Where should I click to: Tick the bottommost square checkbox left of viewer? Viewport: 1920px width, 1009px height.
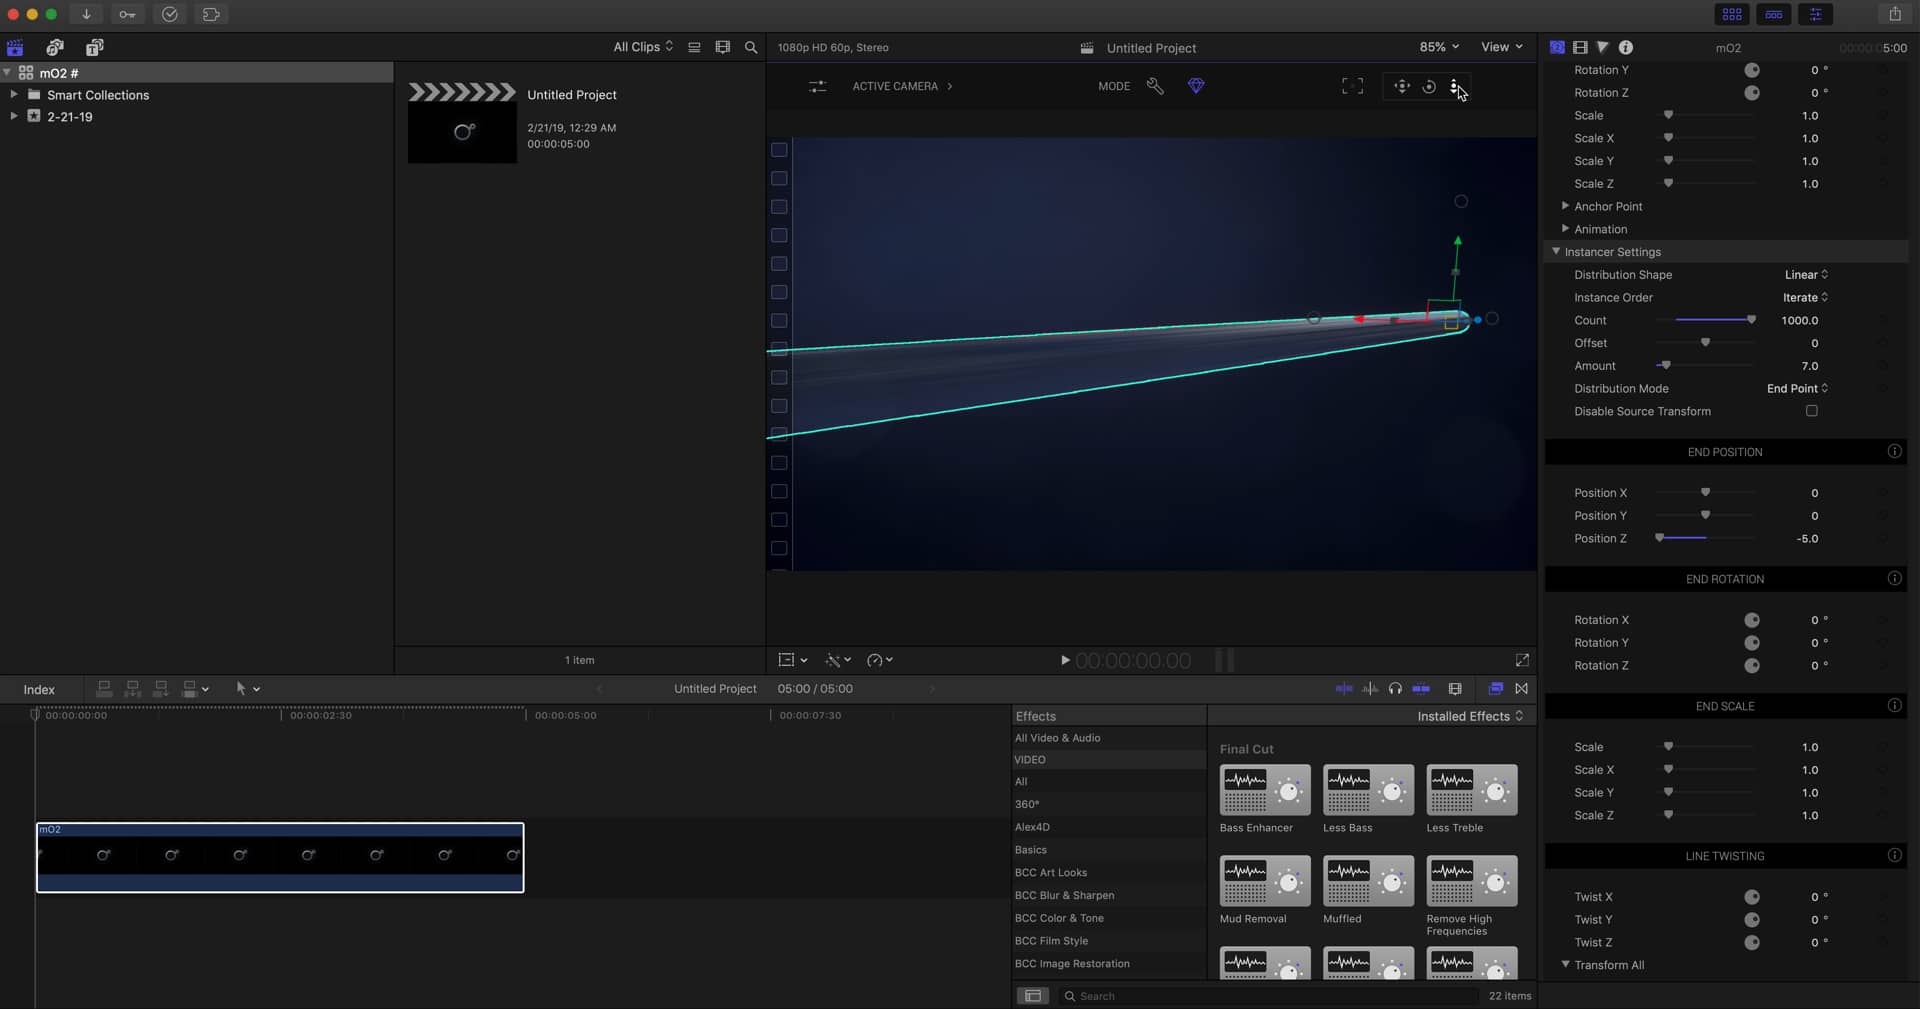[779, 548]
